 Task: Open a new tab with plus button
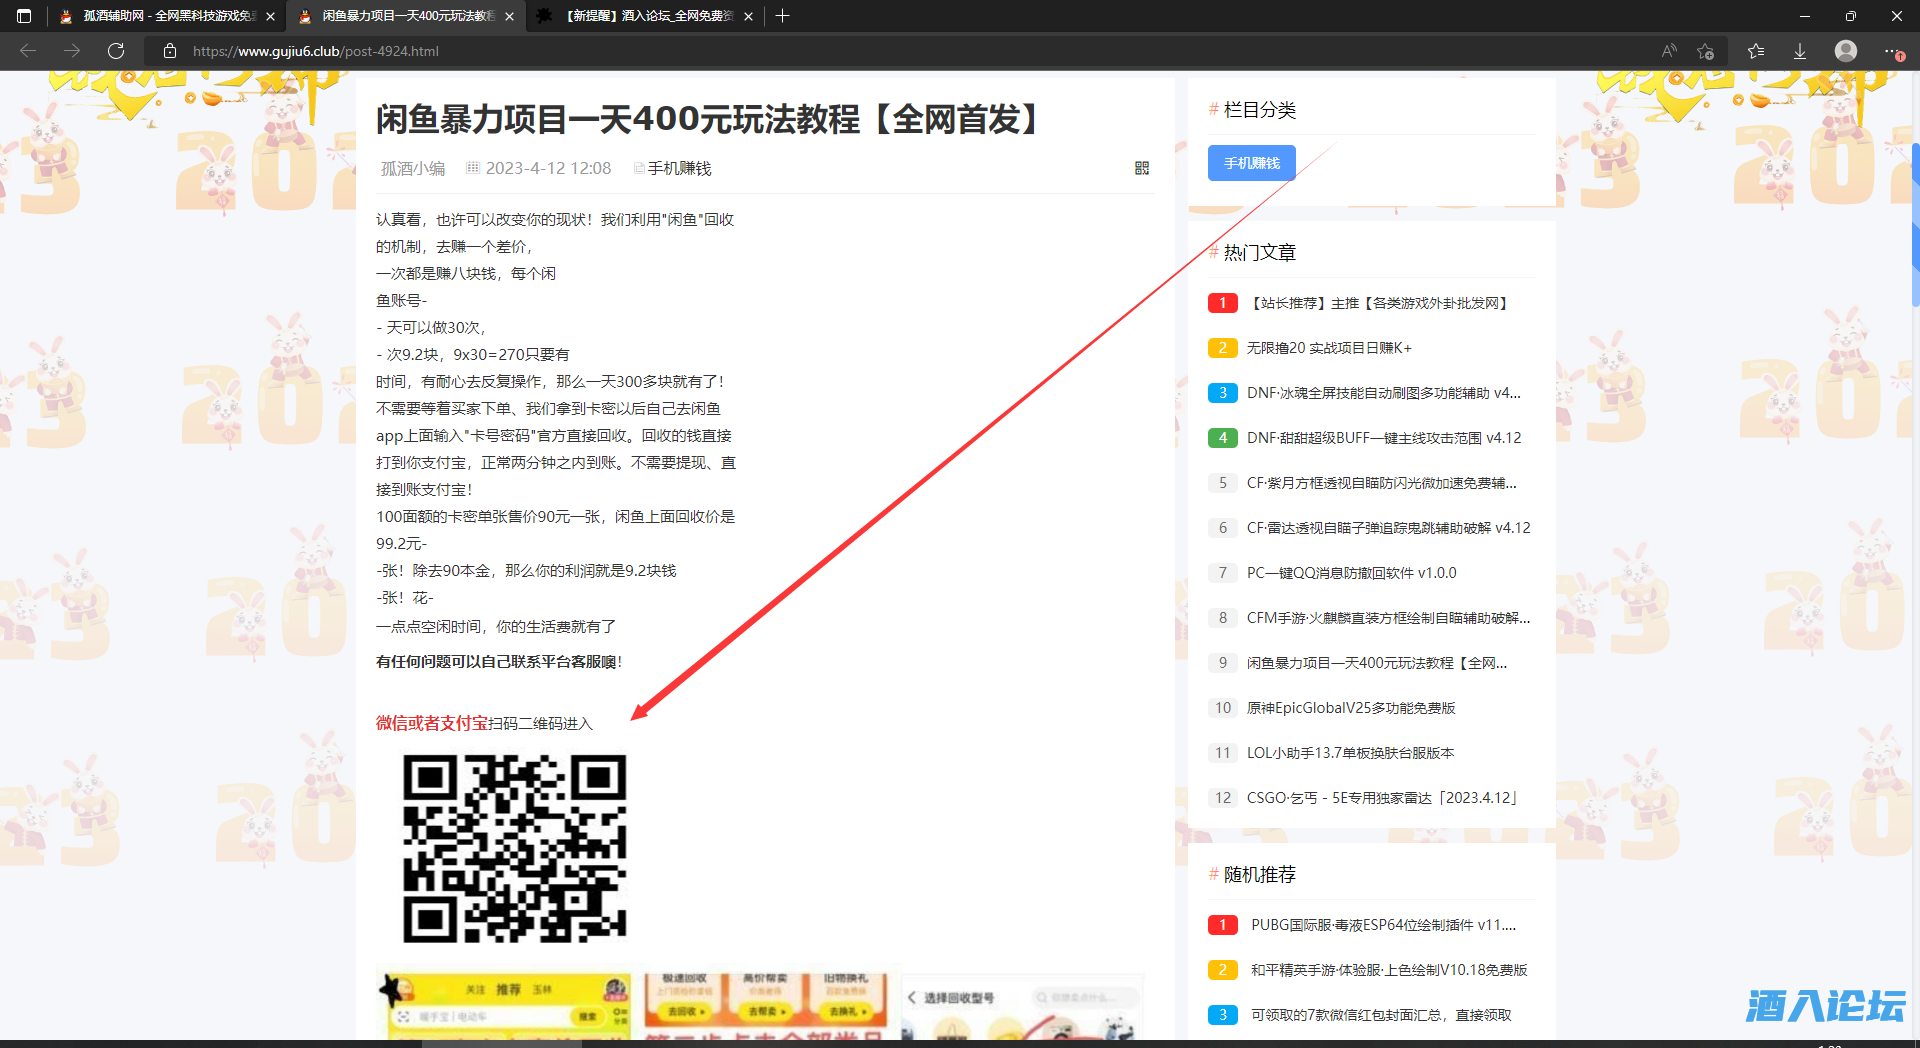click(783, 16)
